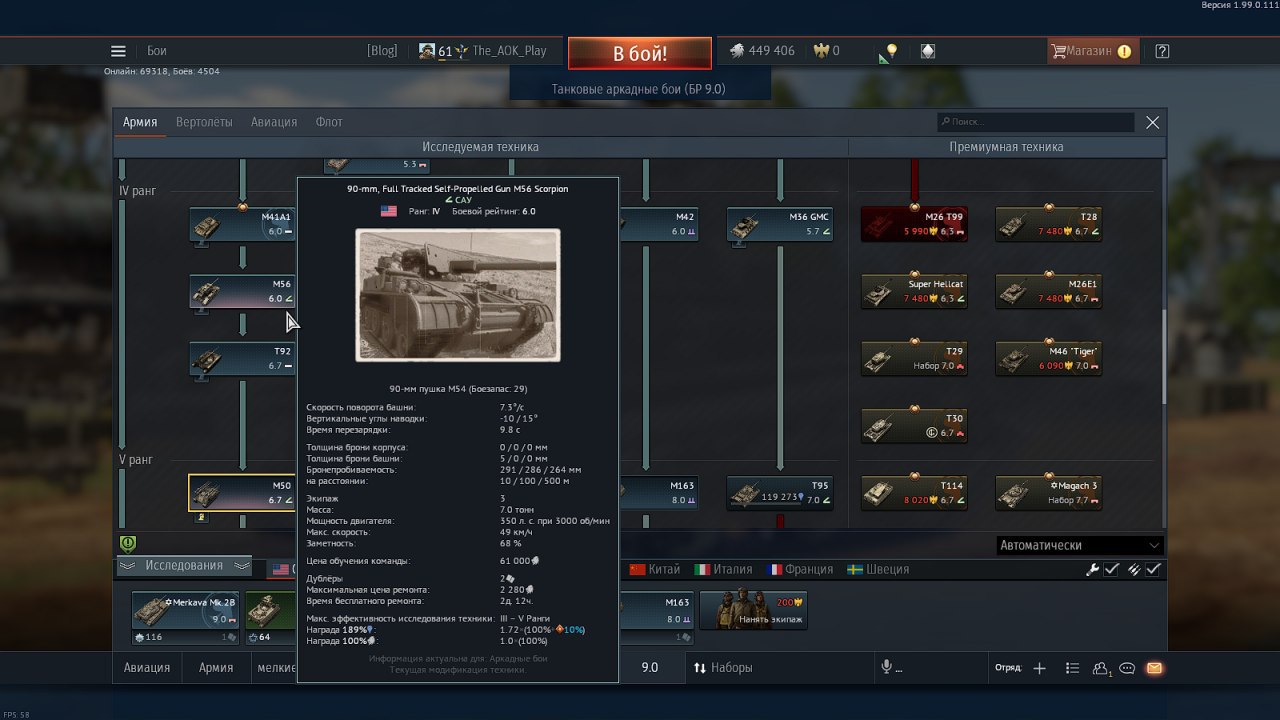1280x720 pixels.
Task: Select the premium T28 card
Action: pyautogui.click(x=1049, y=224)
